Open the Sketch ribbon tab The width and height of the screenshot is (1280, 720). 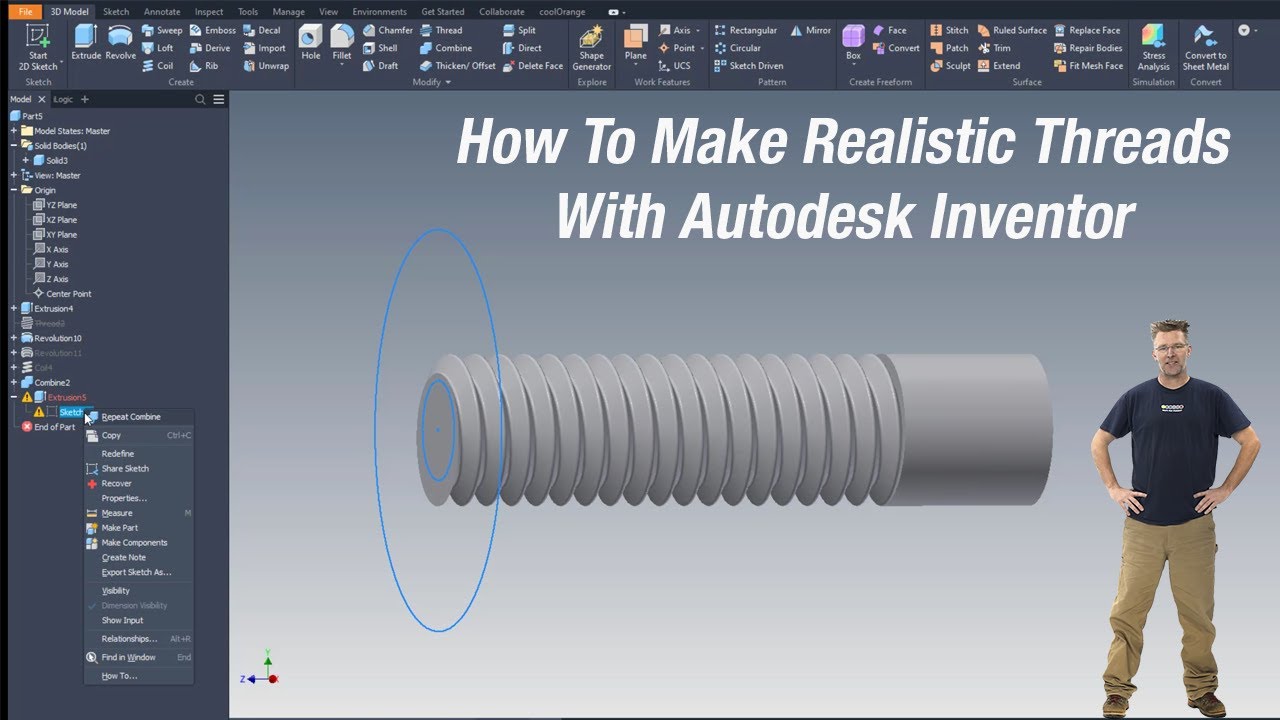[x=116, y=12]
